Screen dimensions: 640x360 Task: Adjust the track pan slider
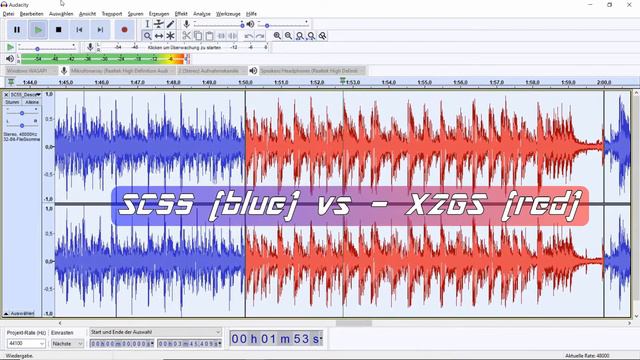[22, 125]
